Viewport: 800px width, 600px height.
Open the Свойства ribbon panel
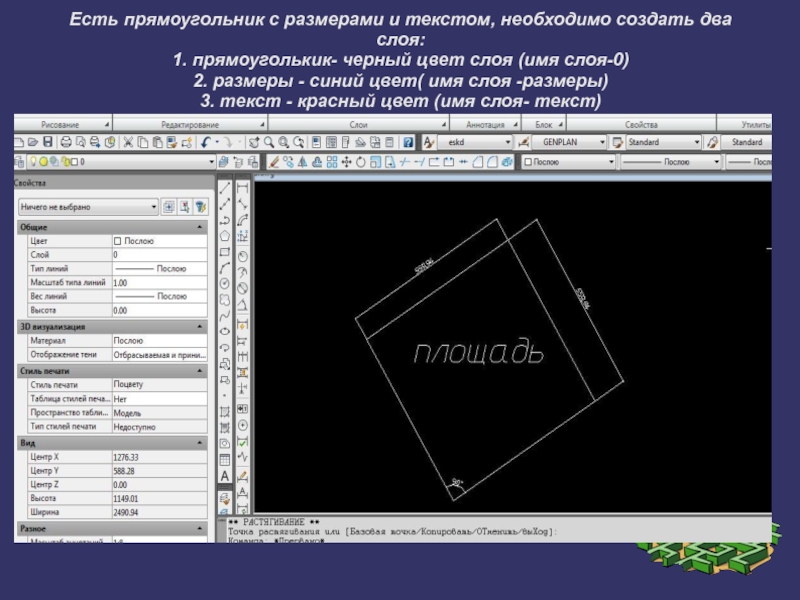coord(641,124)
